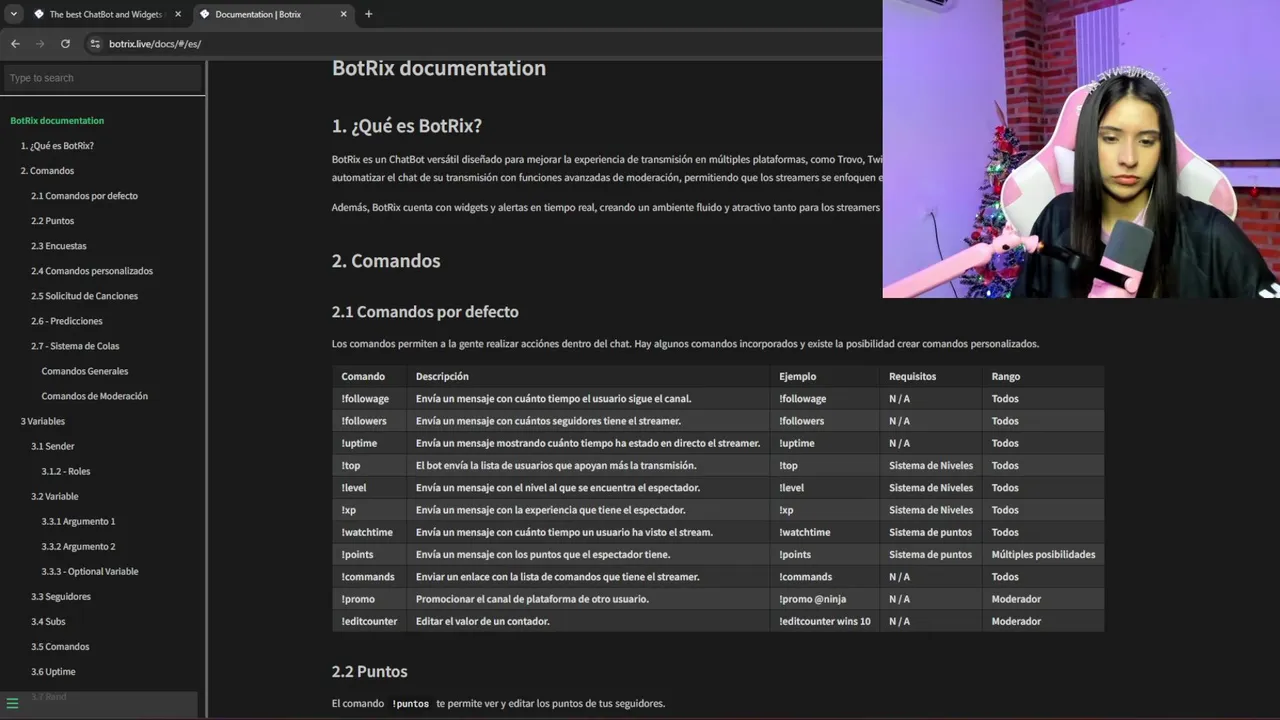This screenshot has width=1280, height=720.
Task: Open 3.4 Subs sidebar link
Action: [48, 621]
